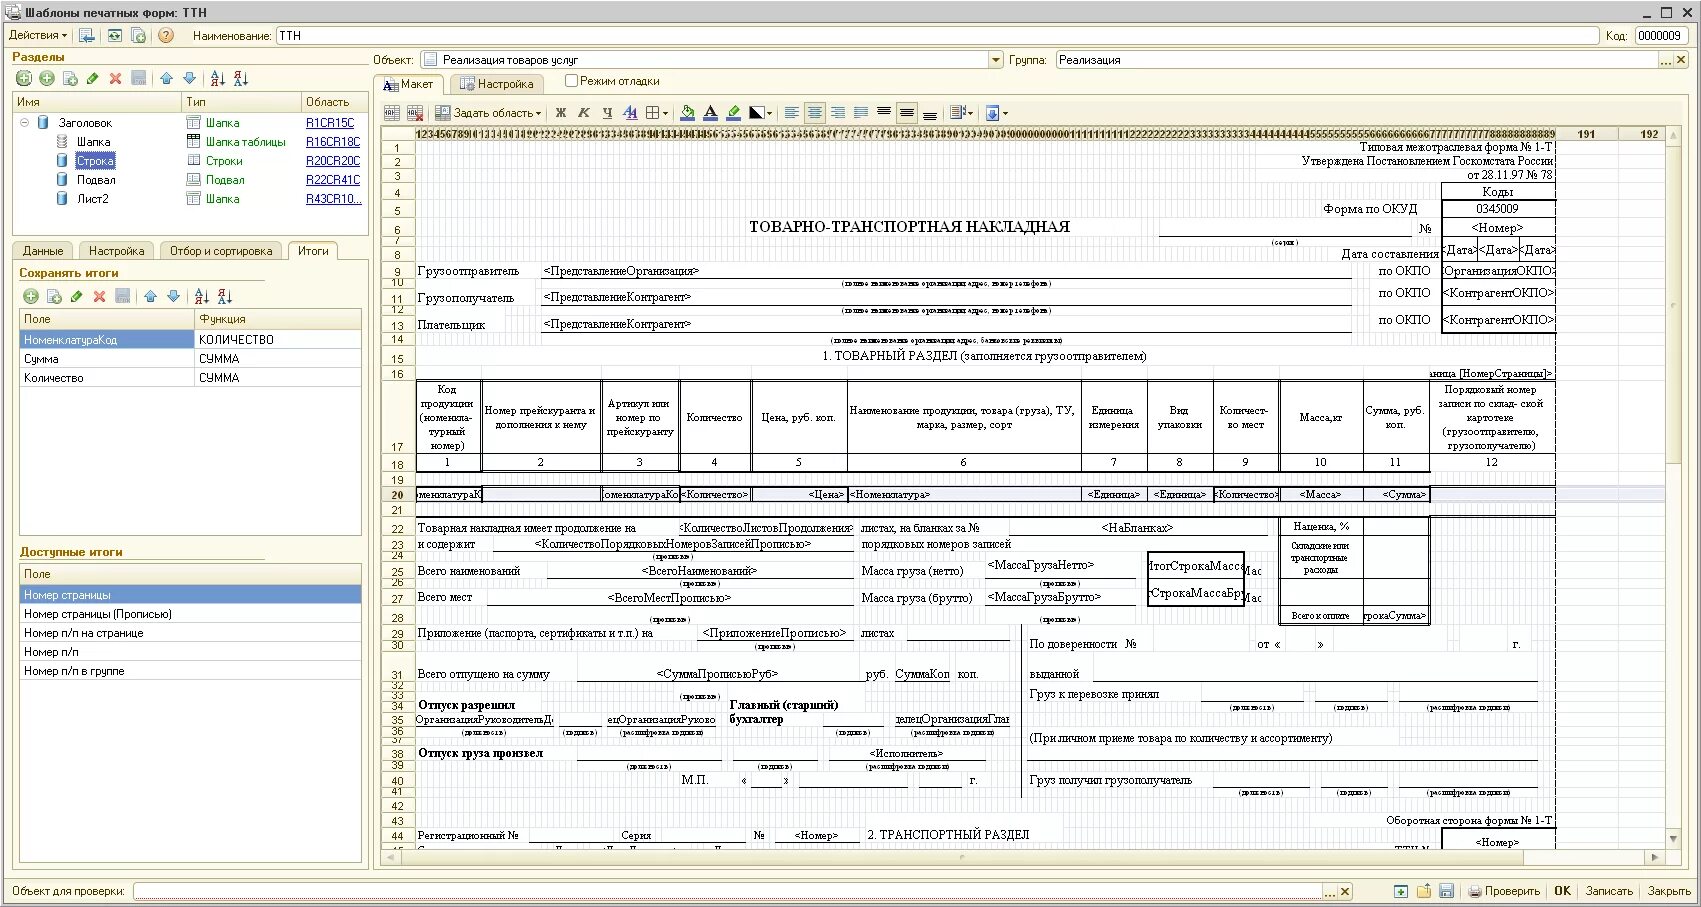Open the Задать область dropdown

click(490, 113)
